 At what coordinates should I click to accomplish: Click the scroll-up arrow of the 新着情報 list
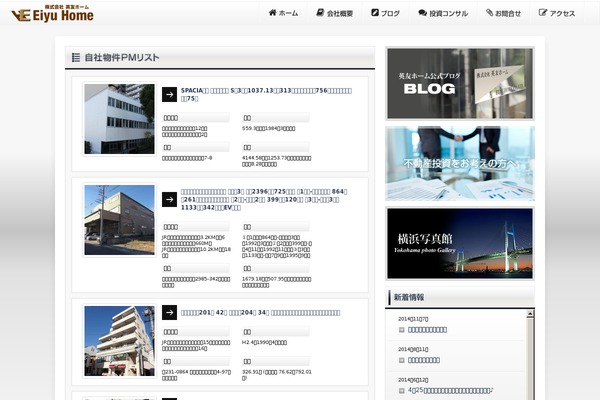point(530,314)
